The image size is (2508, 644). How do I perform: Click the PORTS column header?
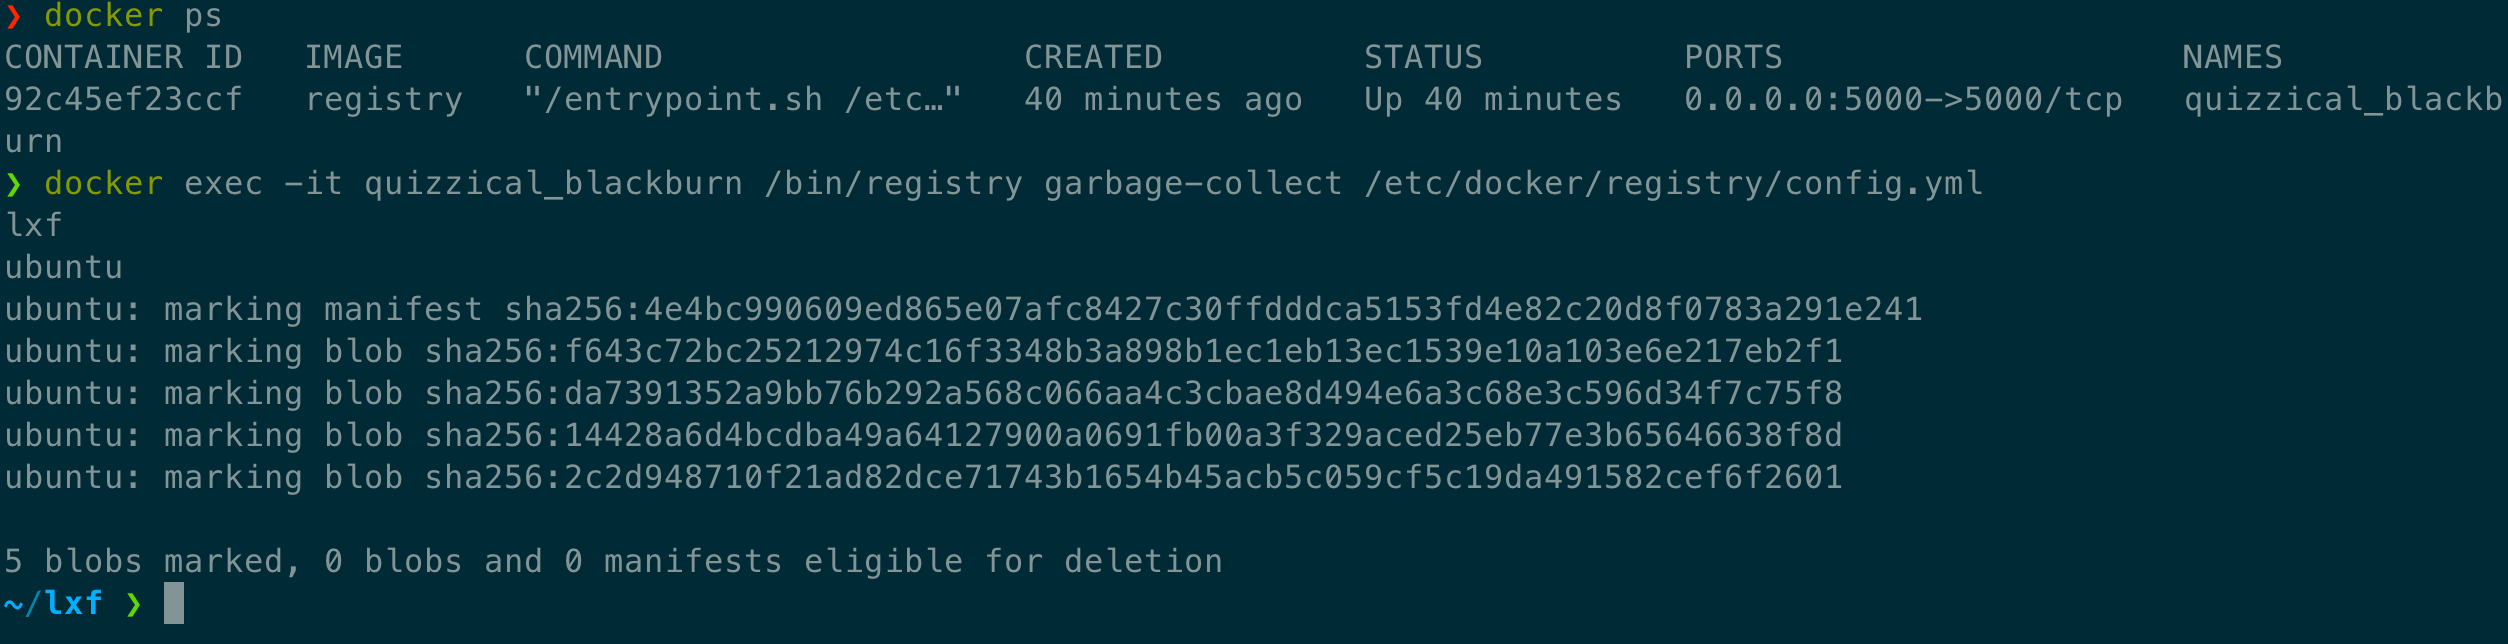(x=1734, y=57)
